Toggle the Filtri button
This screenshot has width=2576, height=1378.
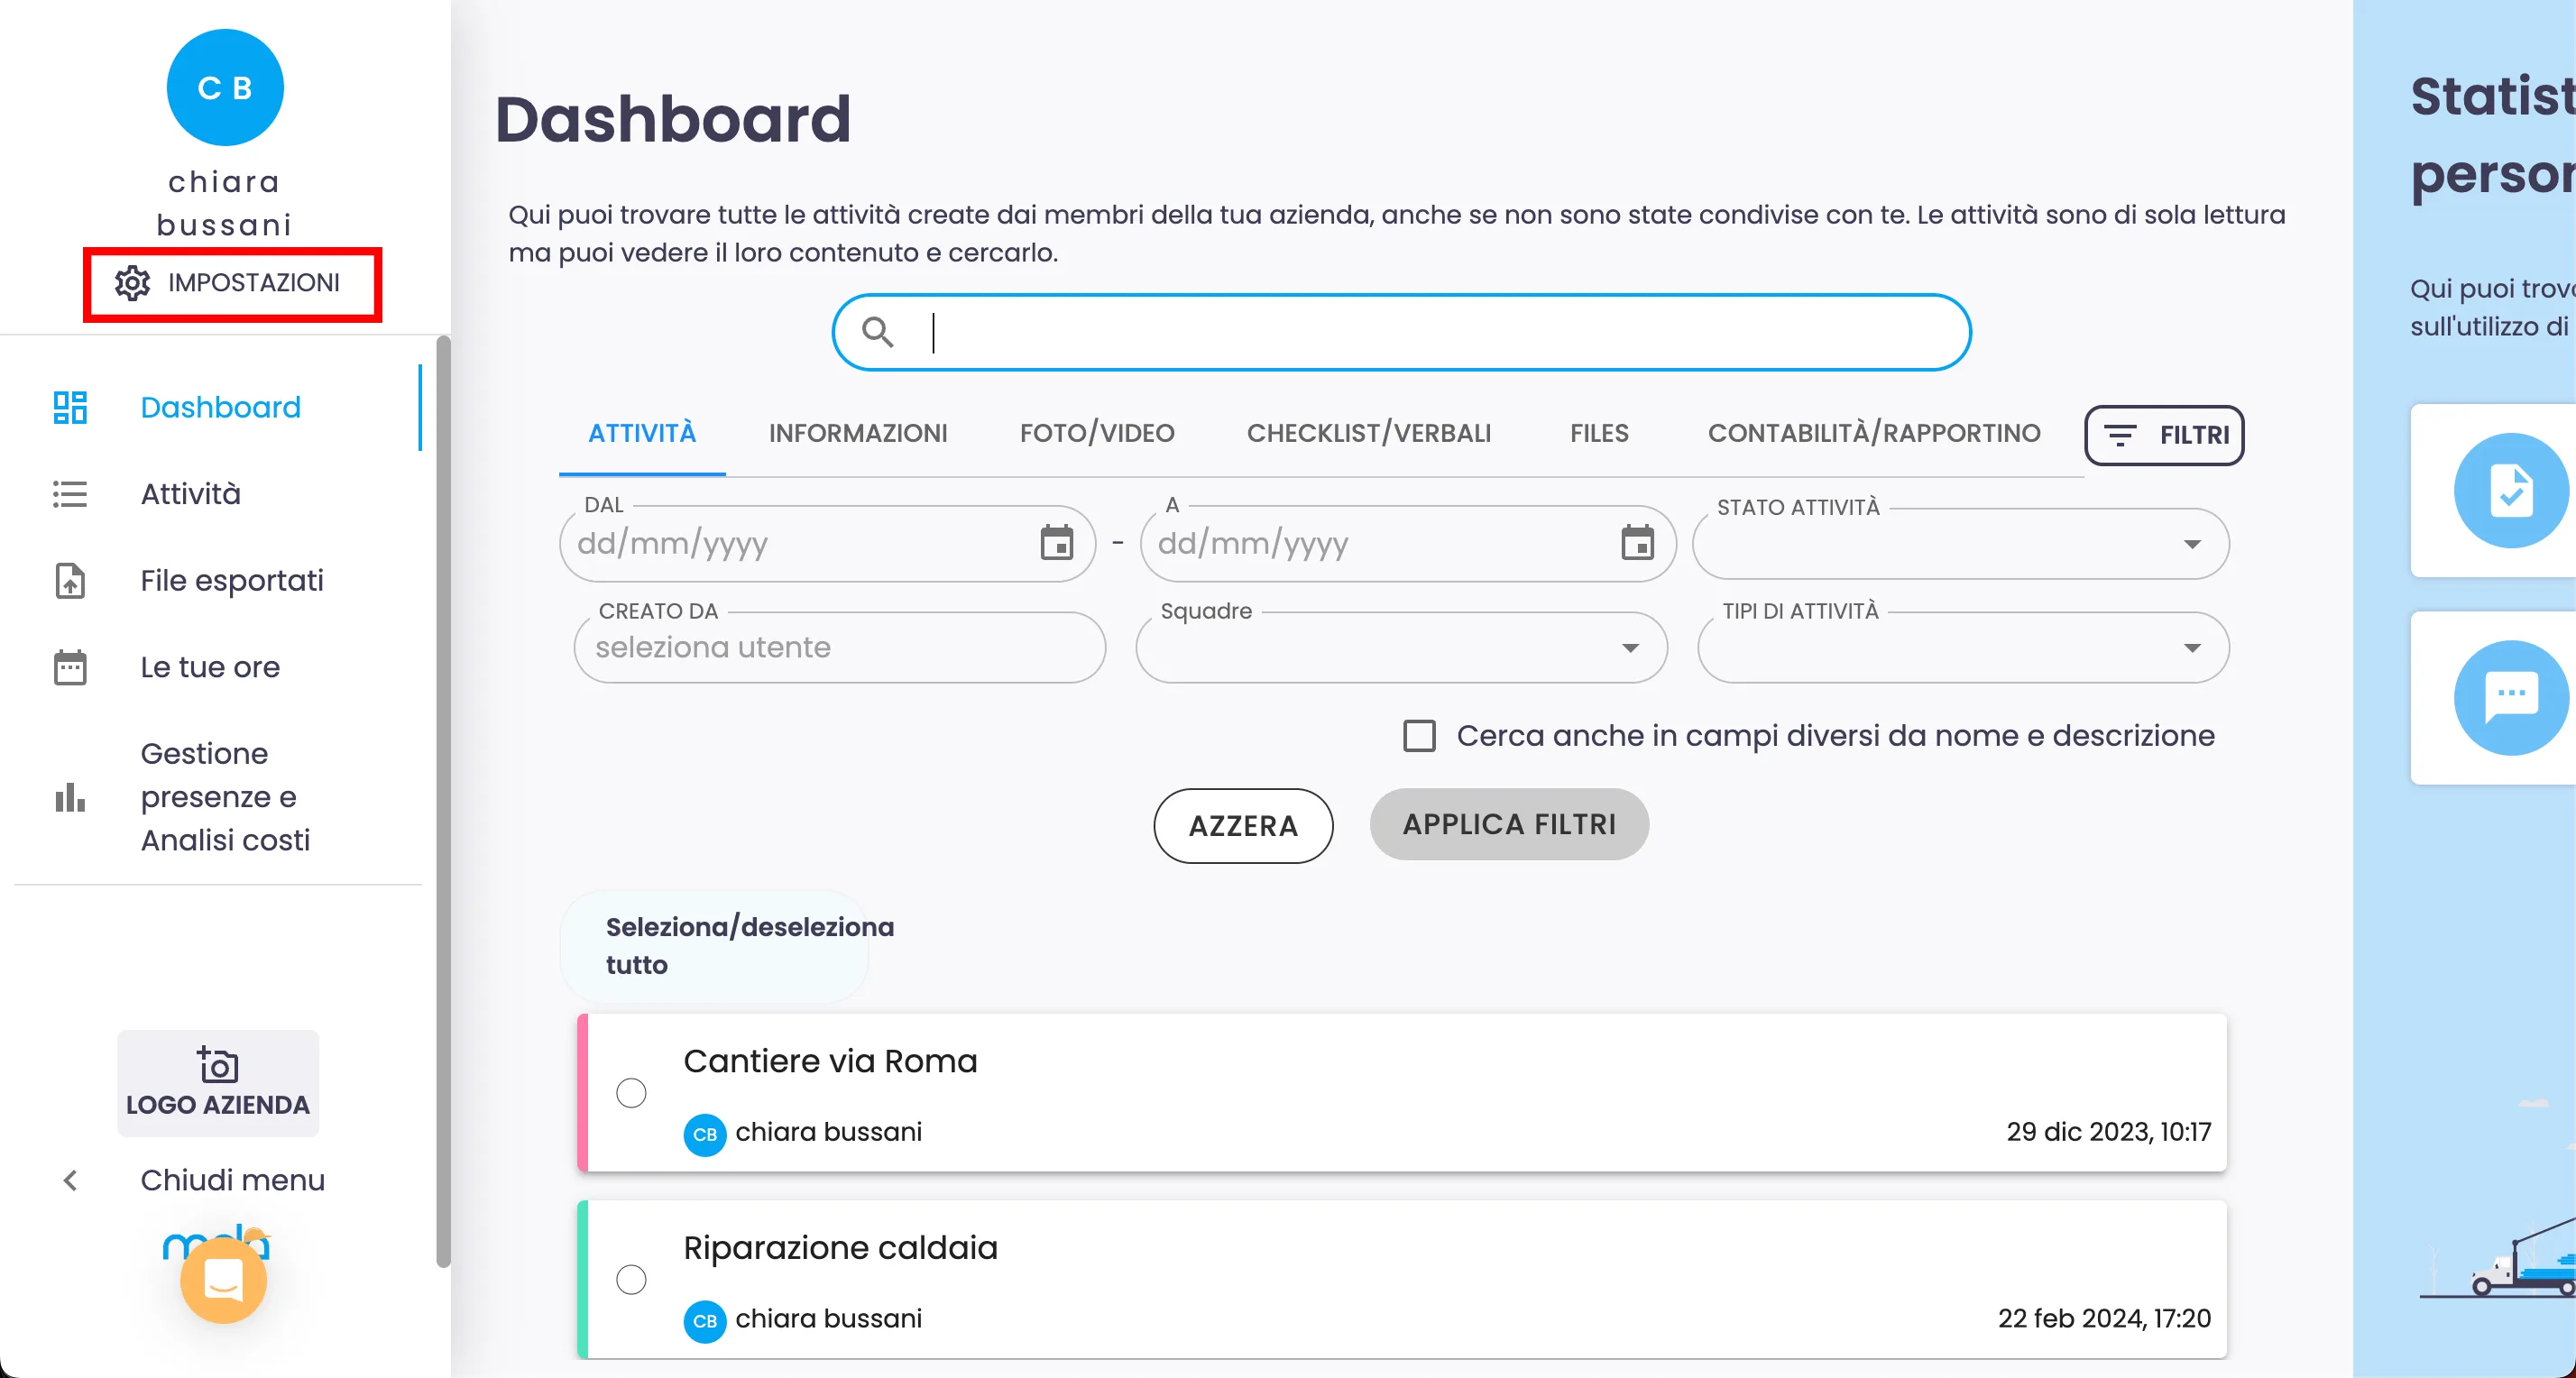(x=2164, y=435)
